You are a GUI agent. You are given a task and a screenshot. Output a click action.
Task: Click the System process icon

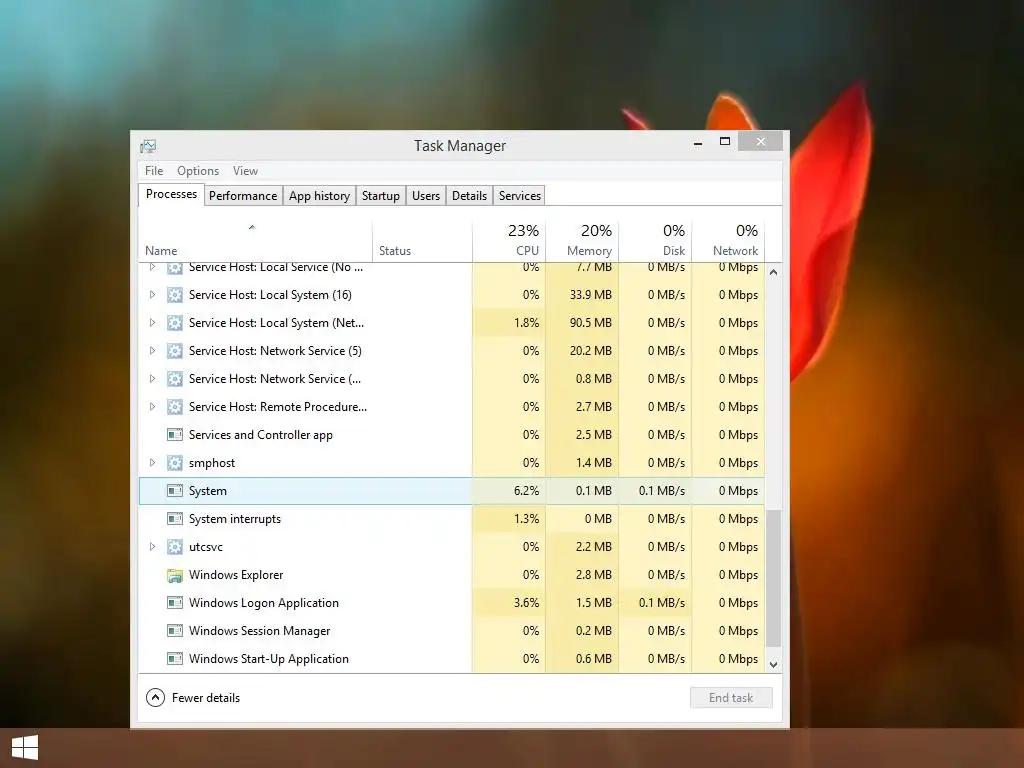pyautogui.click(x=174, y=491)
